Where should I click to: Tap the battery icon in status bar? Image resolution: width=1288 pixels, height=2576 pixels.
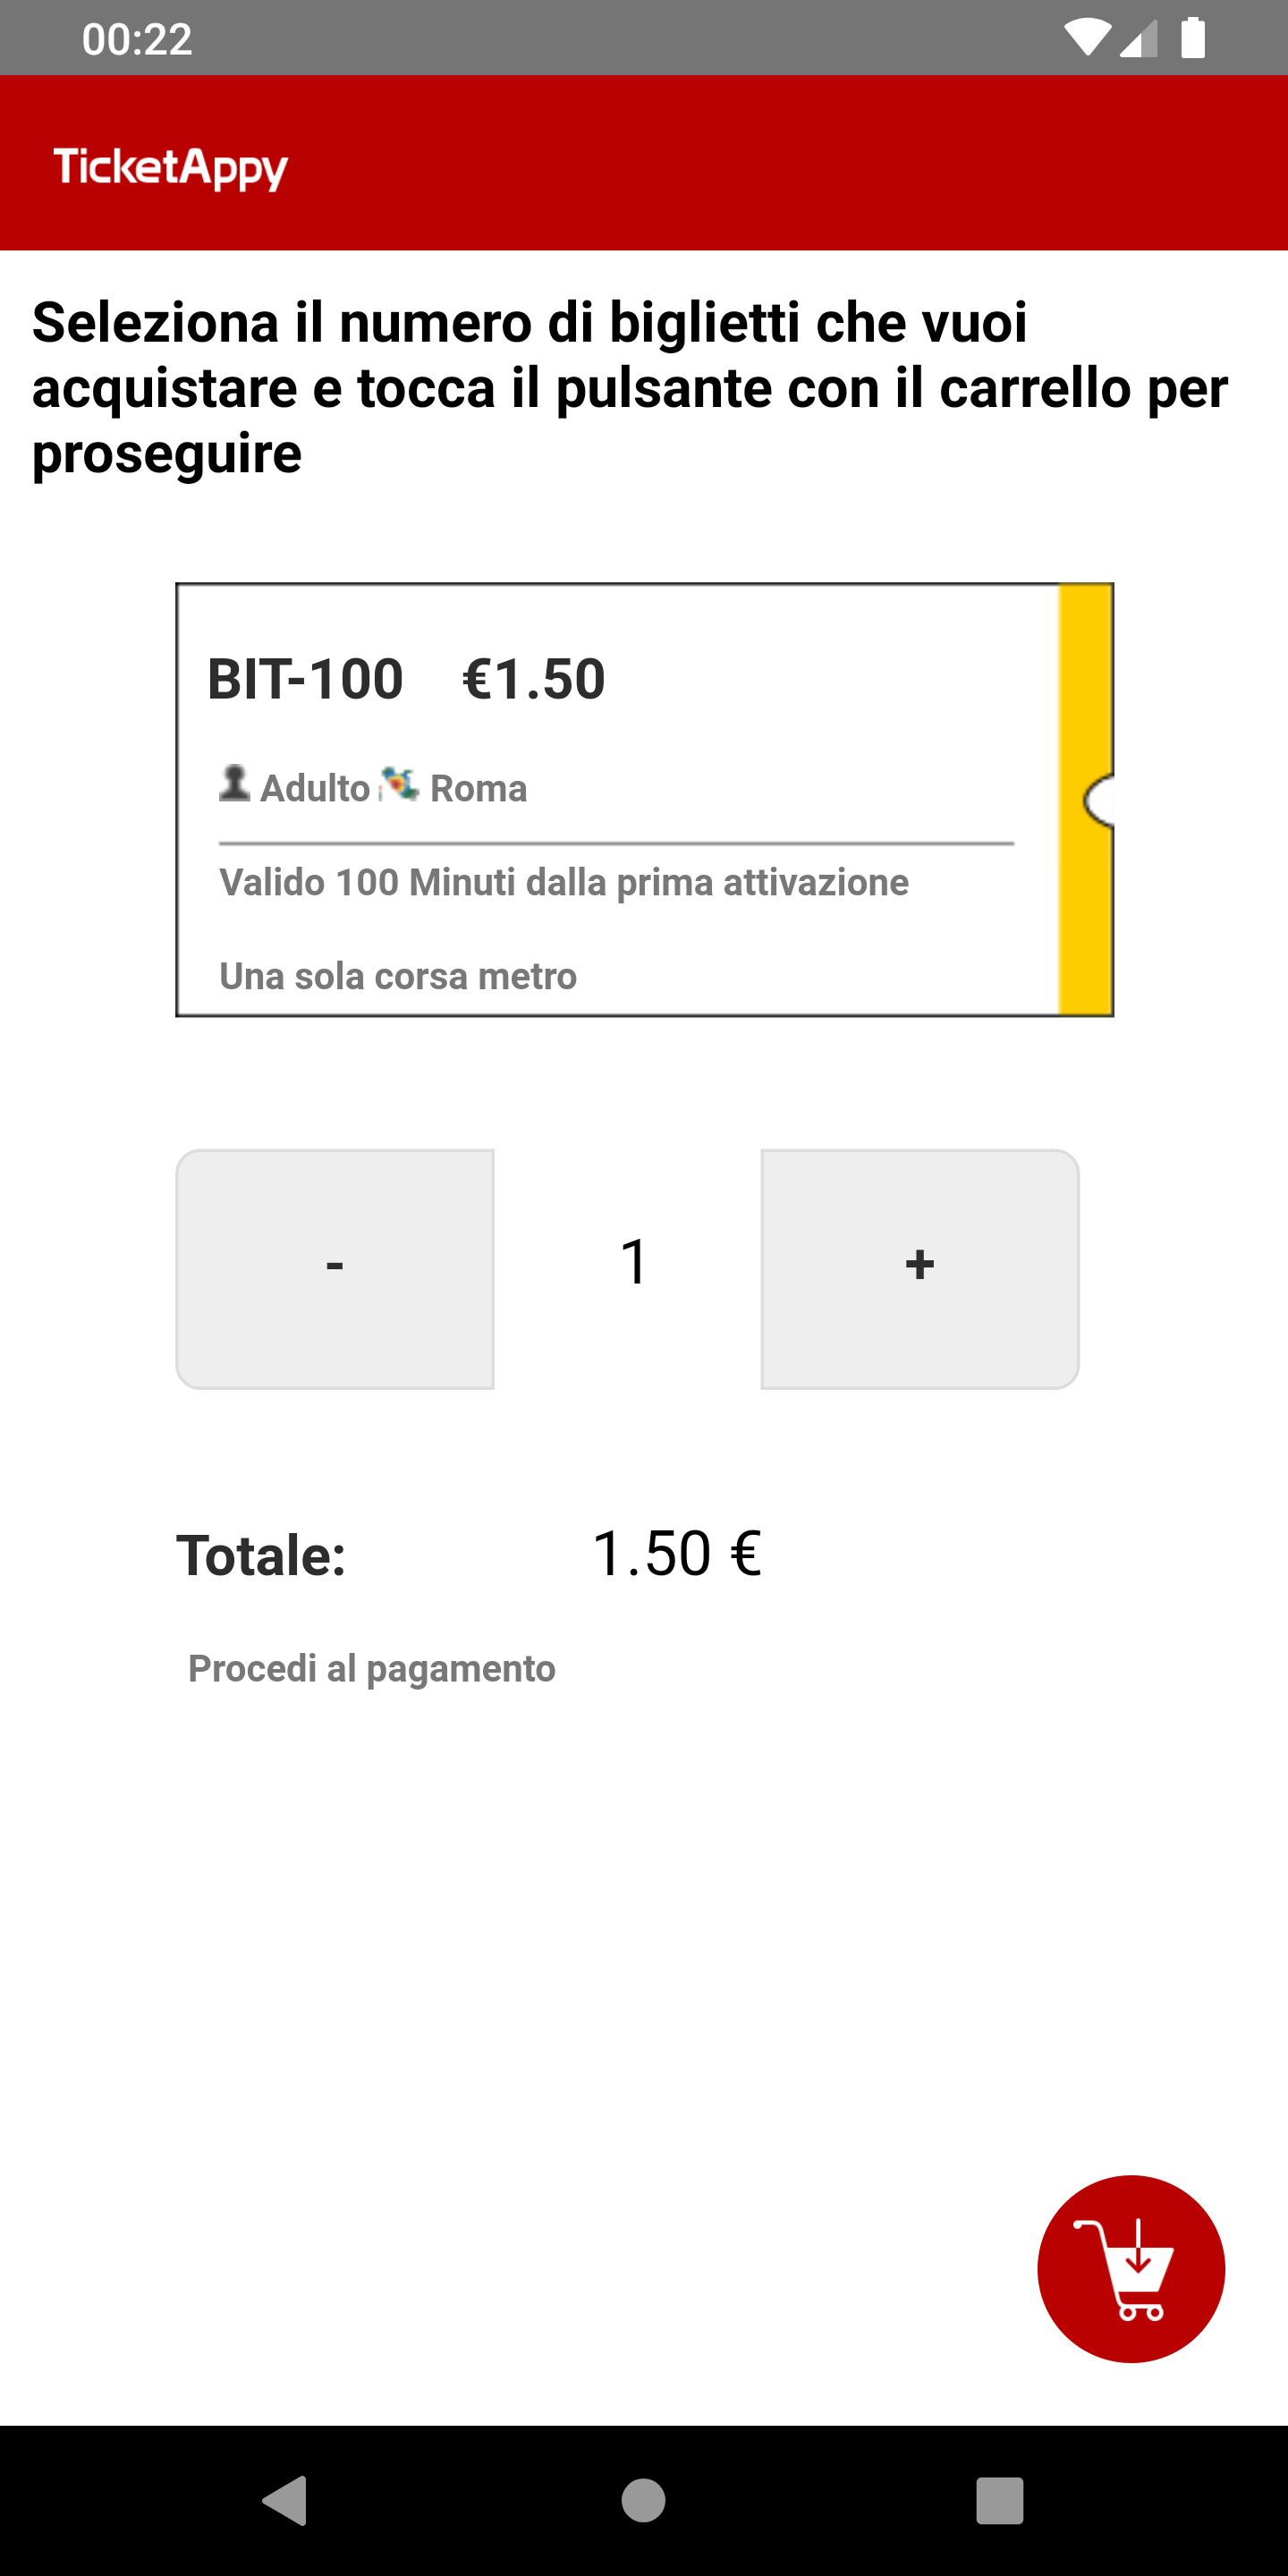(x=1193, y=38)
